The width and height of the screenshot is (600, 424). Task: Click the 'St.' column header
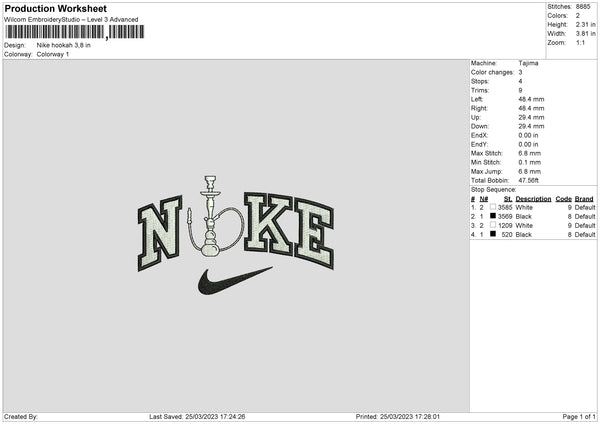(x=508, y=199)
